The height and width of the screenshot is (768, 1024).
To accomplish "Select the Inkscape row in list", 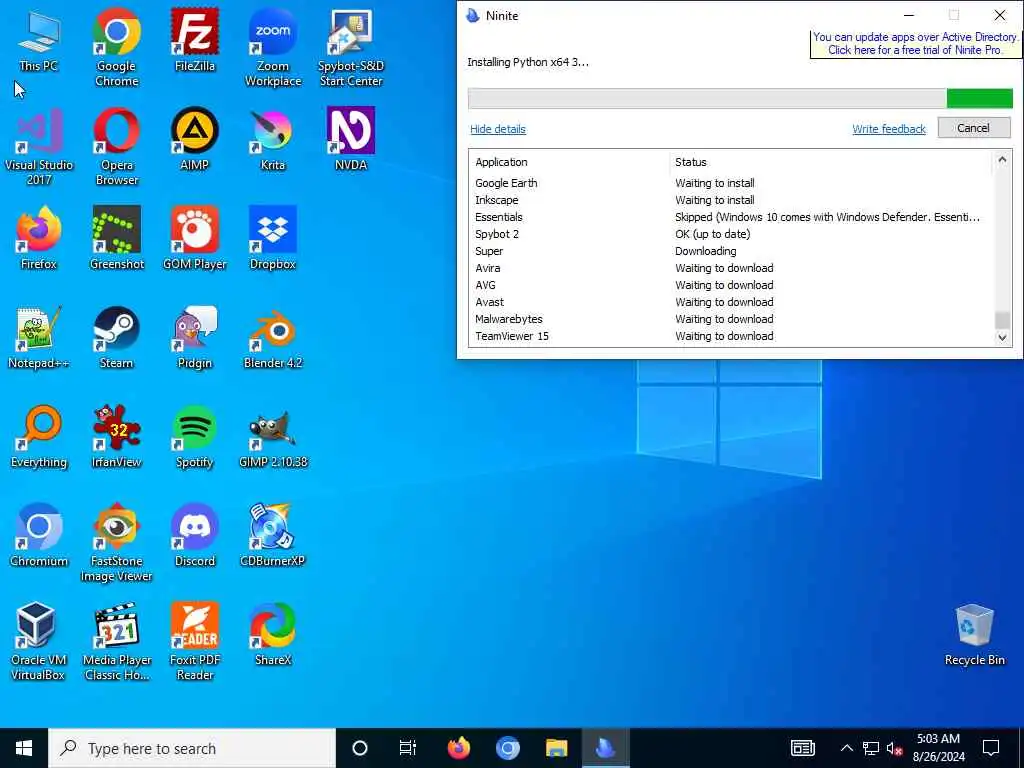I will coord(731,200).
